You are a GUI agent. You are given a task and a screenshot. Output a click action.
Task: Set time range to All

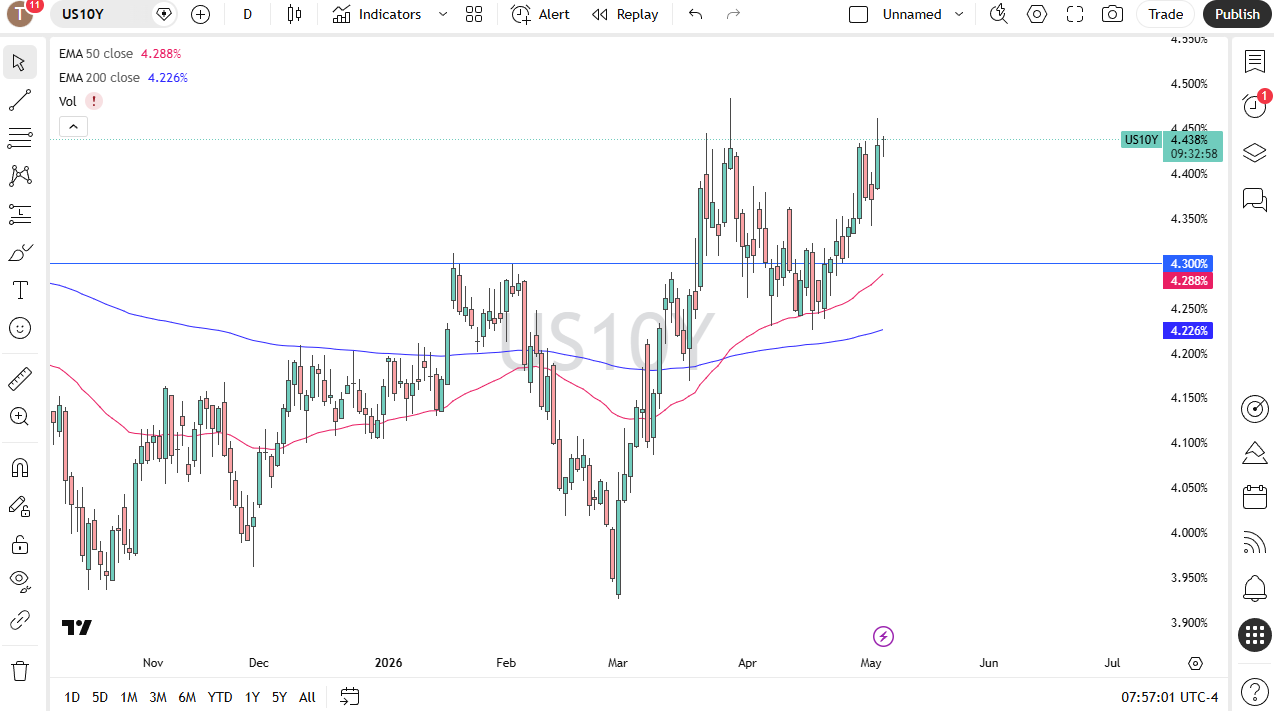pos(307,697)
